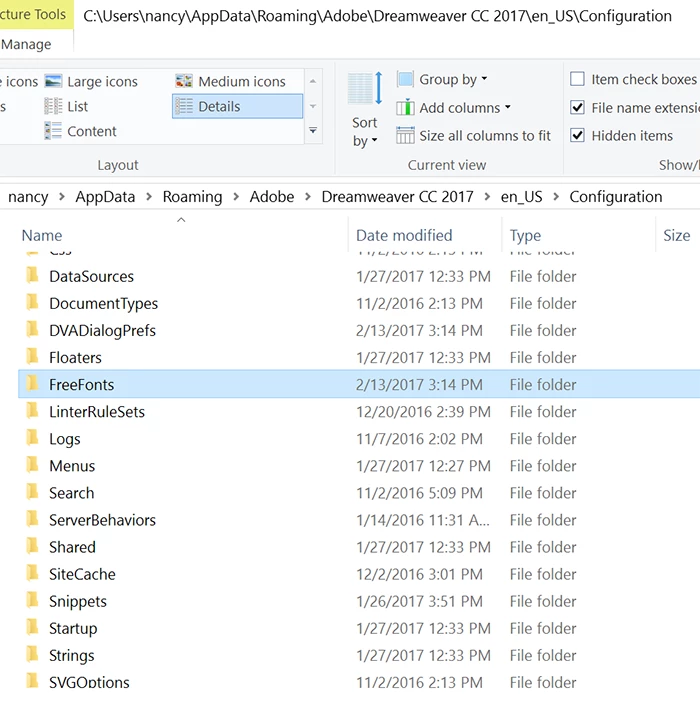
Task: Move the layout gallery down one row
Action: [313, 106]
